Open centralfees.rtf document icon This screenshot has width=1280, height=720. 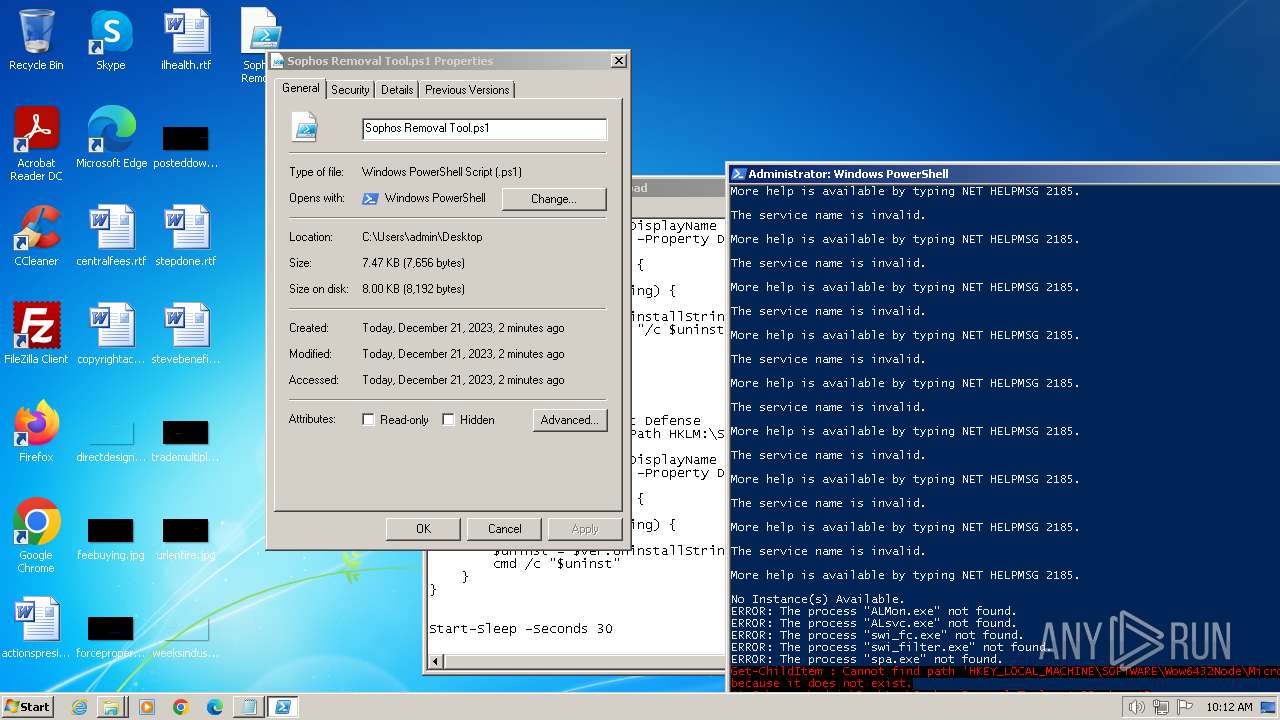[111, 236]
